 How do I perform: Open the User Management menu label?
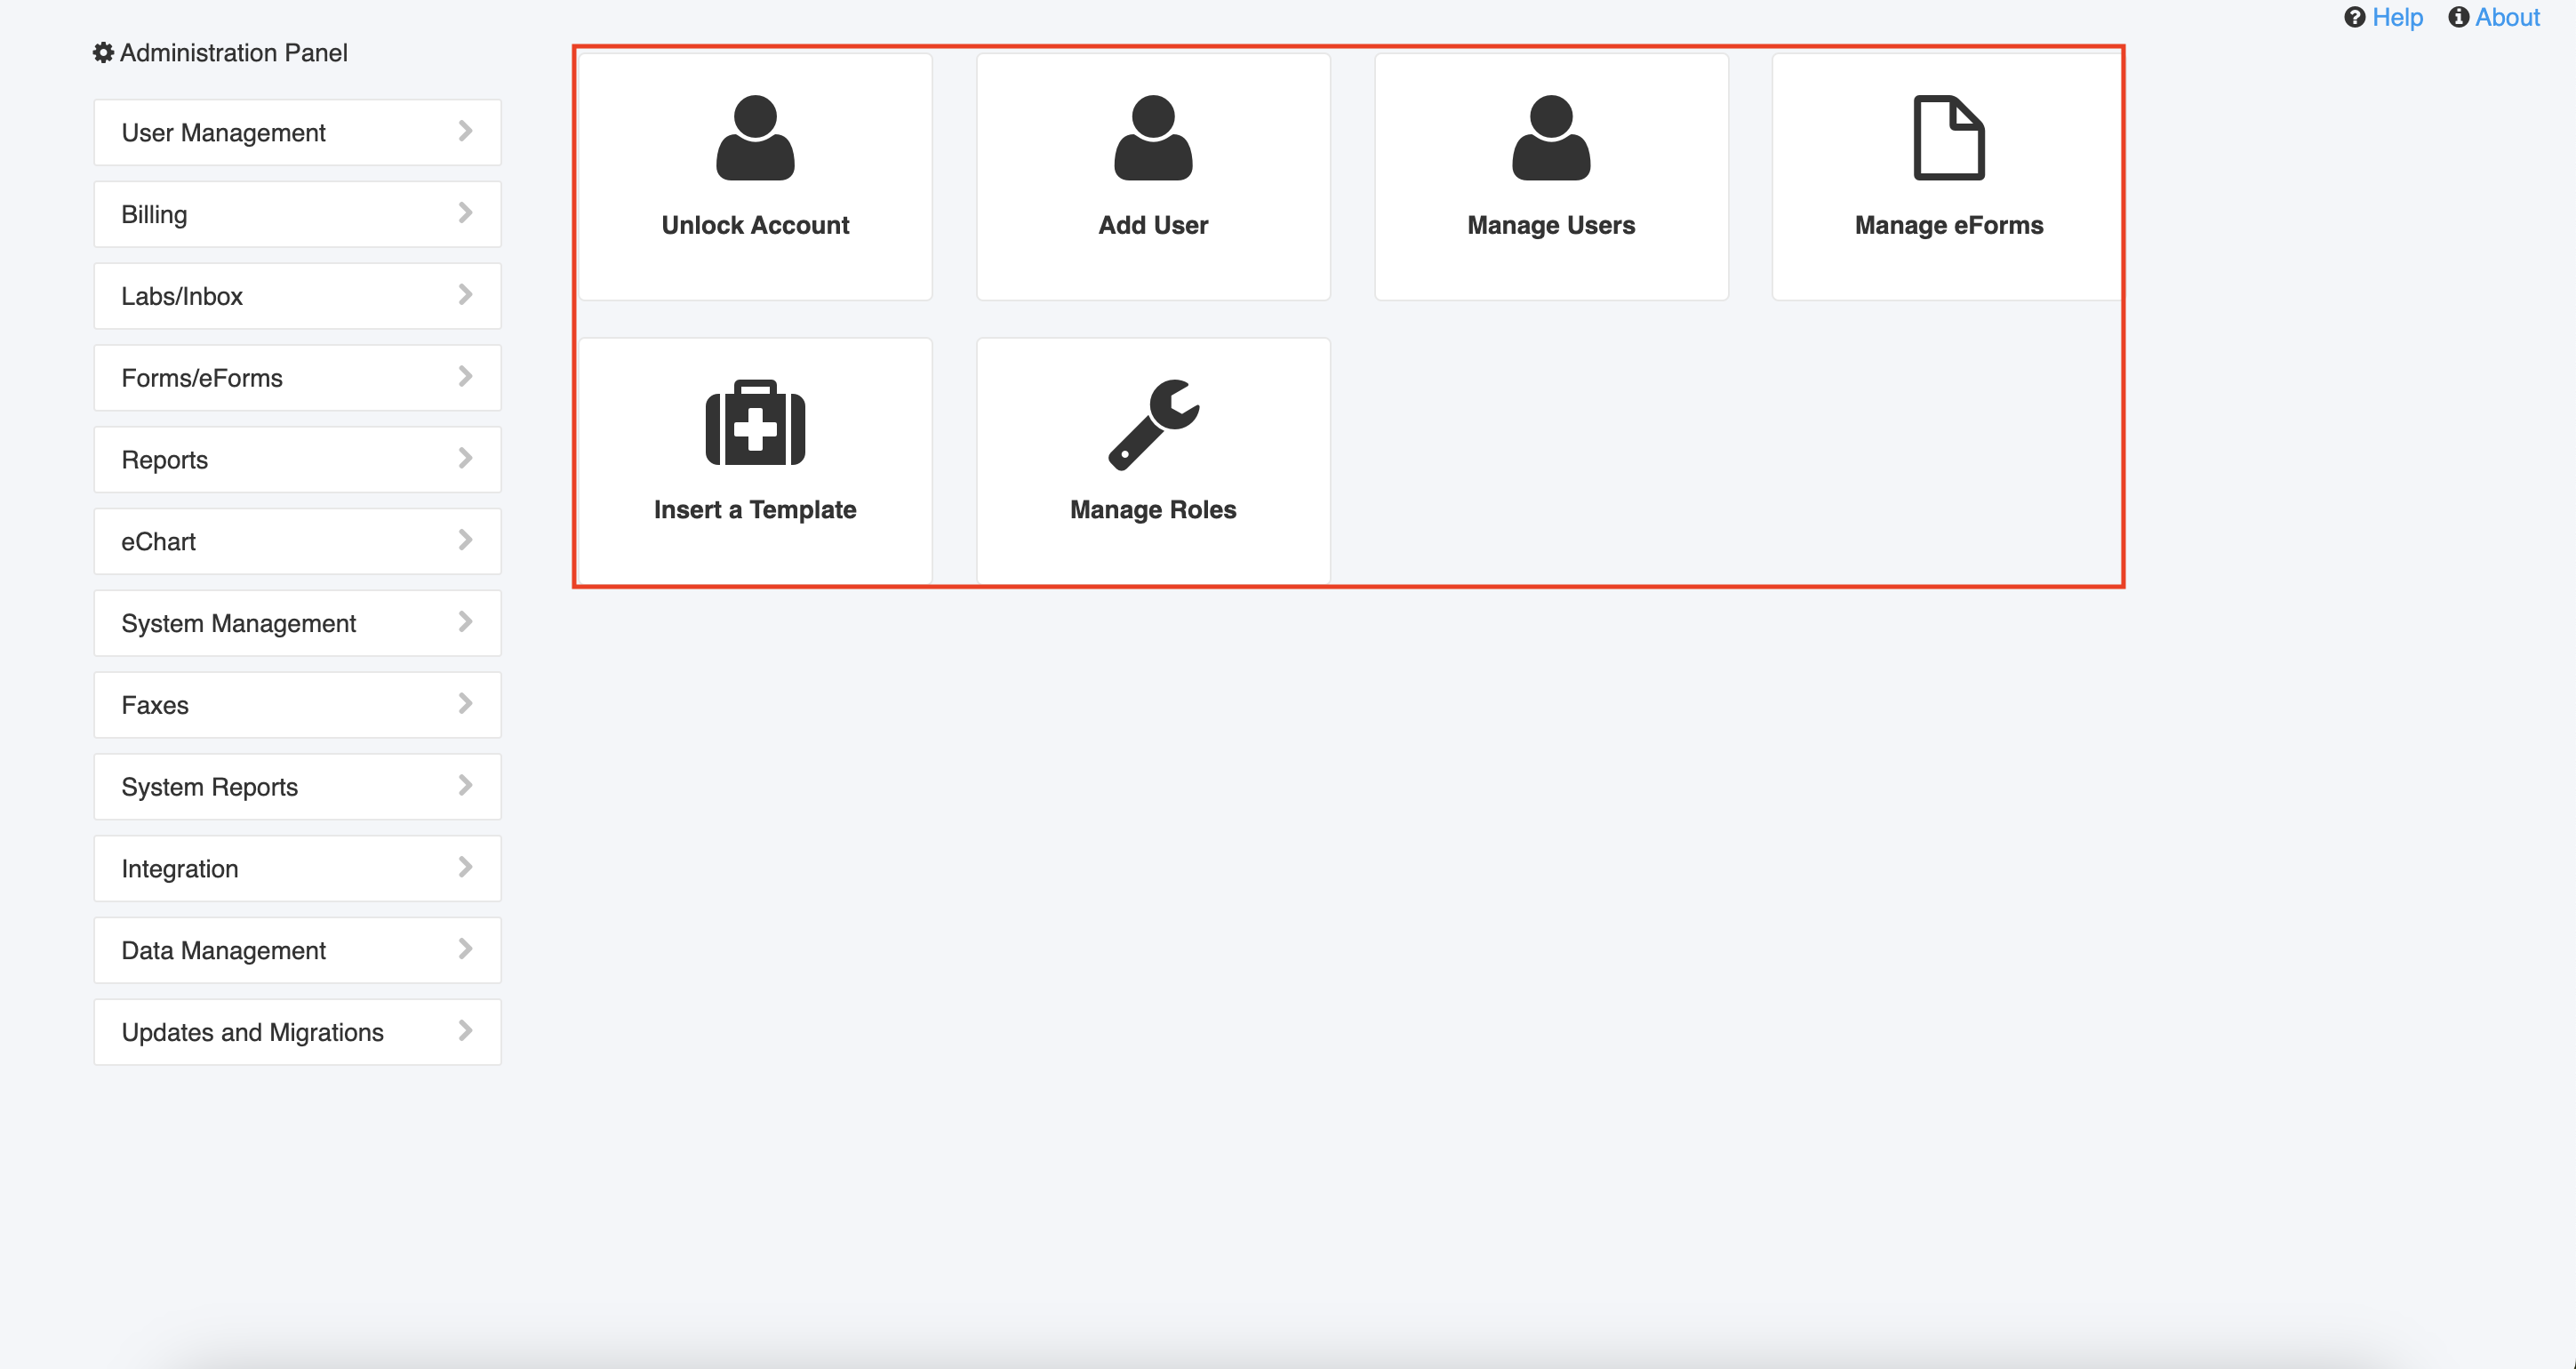(223, 133)
